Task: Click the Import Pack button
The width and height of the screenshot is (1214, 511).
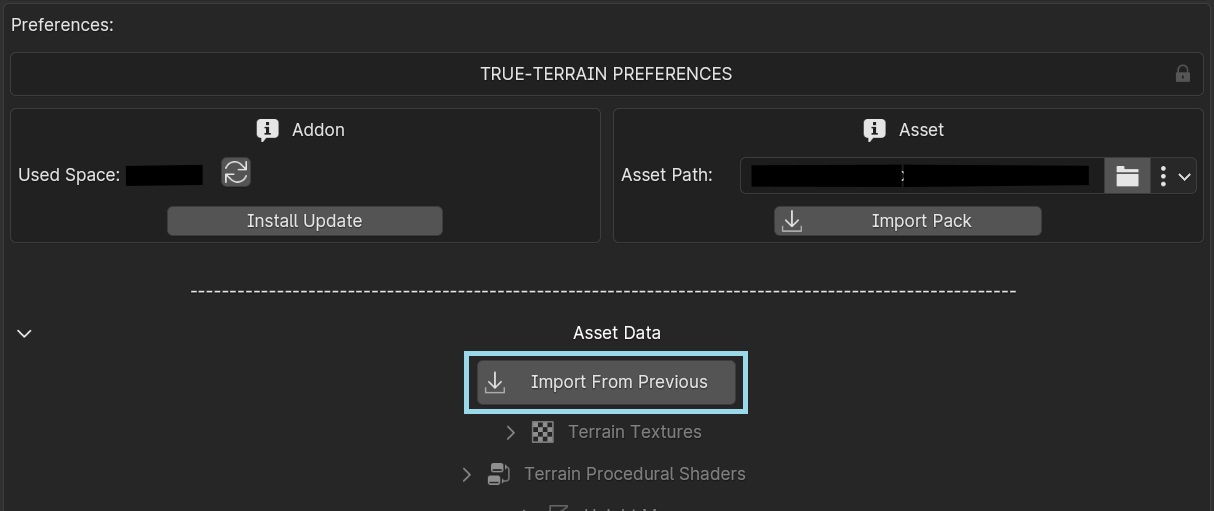Action: pyautogui.click(x=907, y=221)
